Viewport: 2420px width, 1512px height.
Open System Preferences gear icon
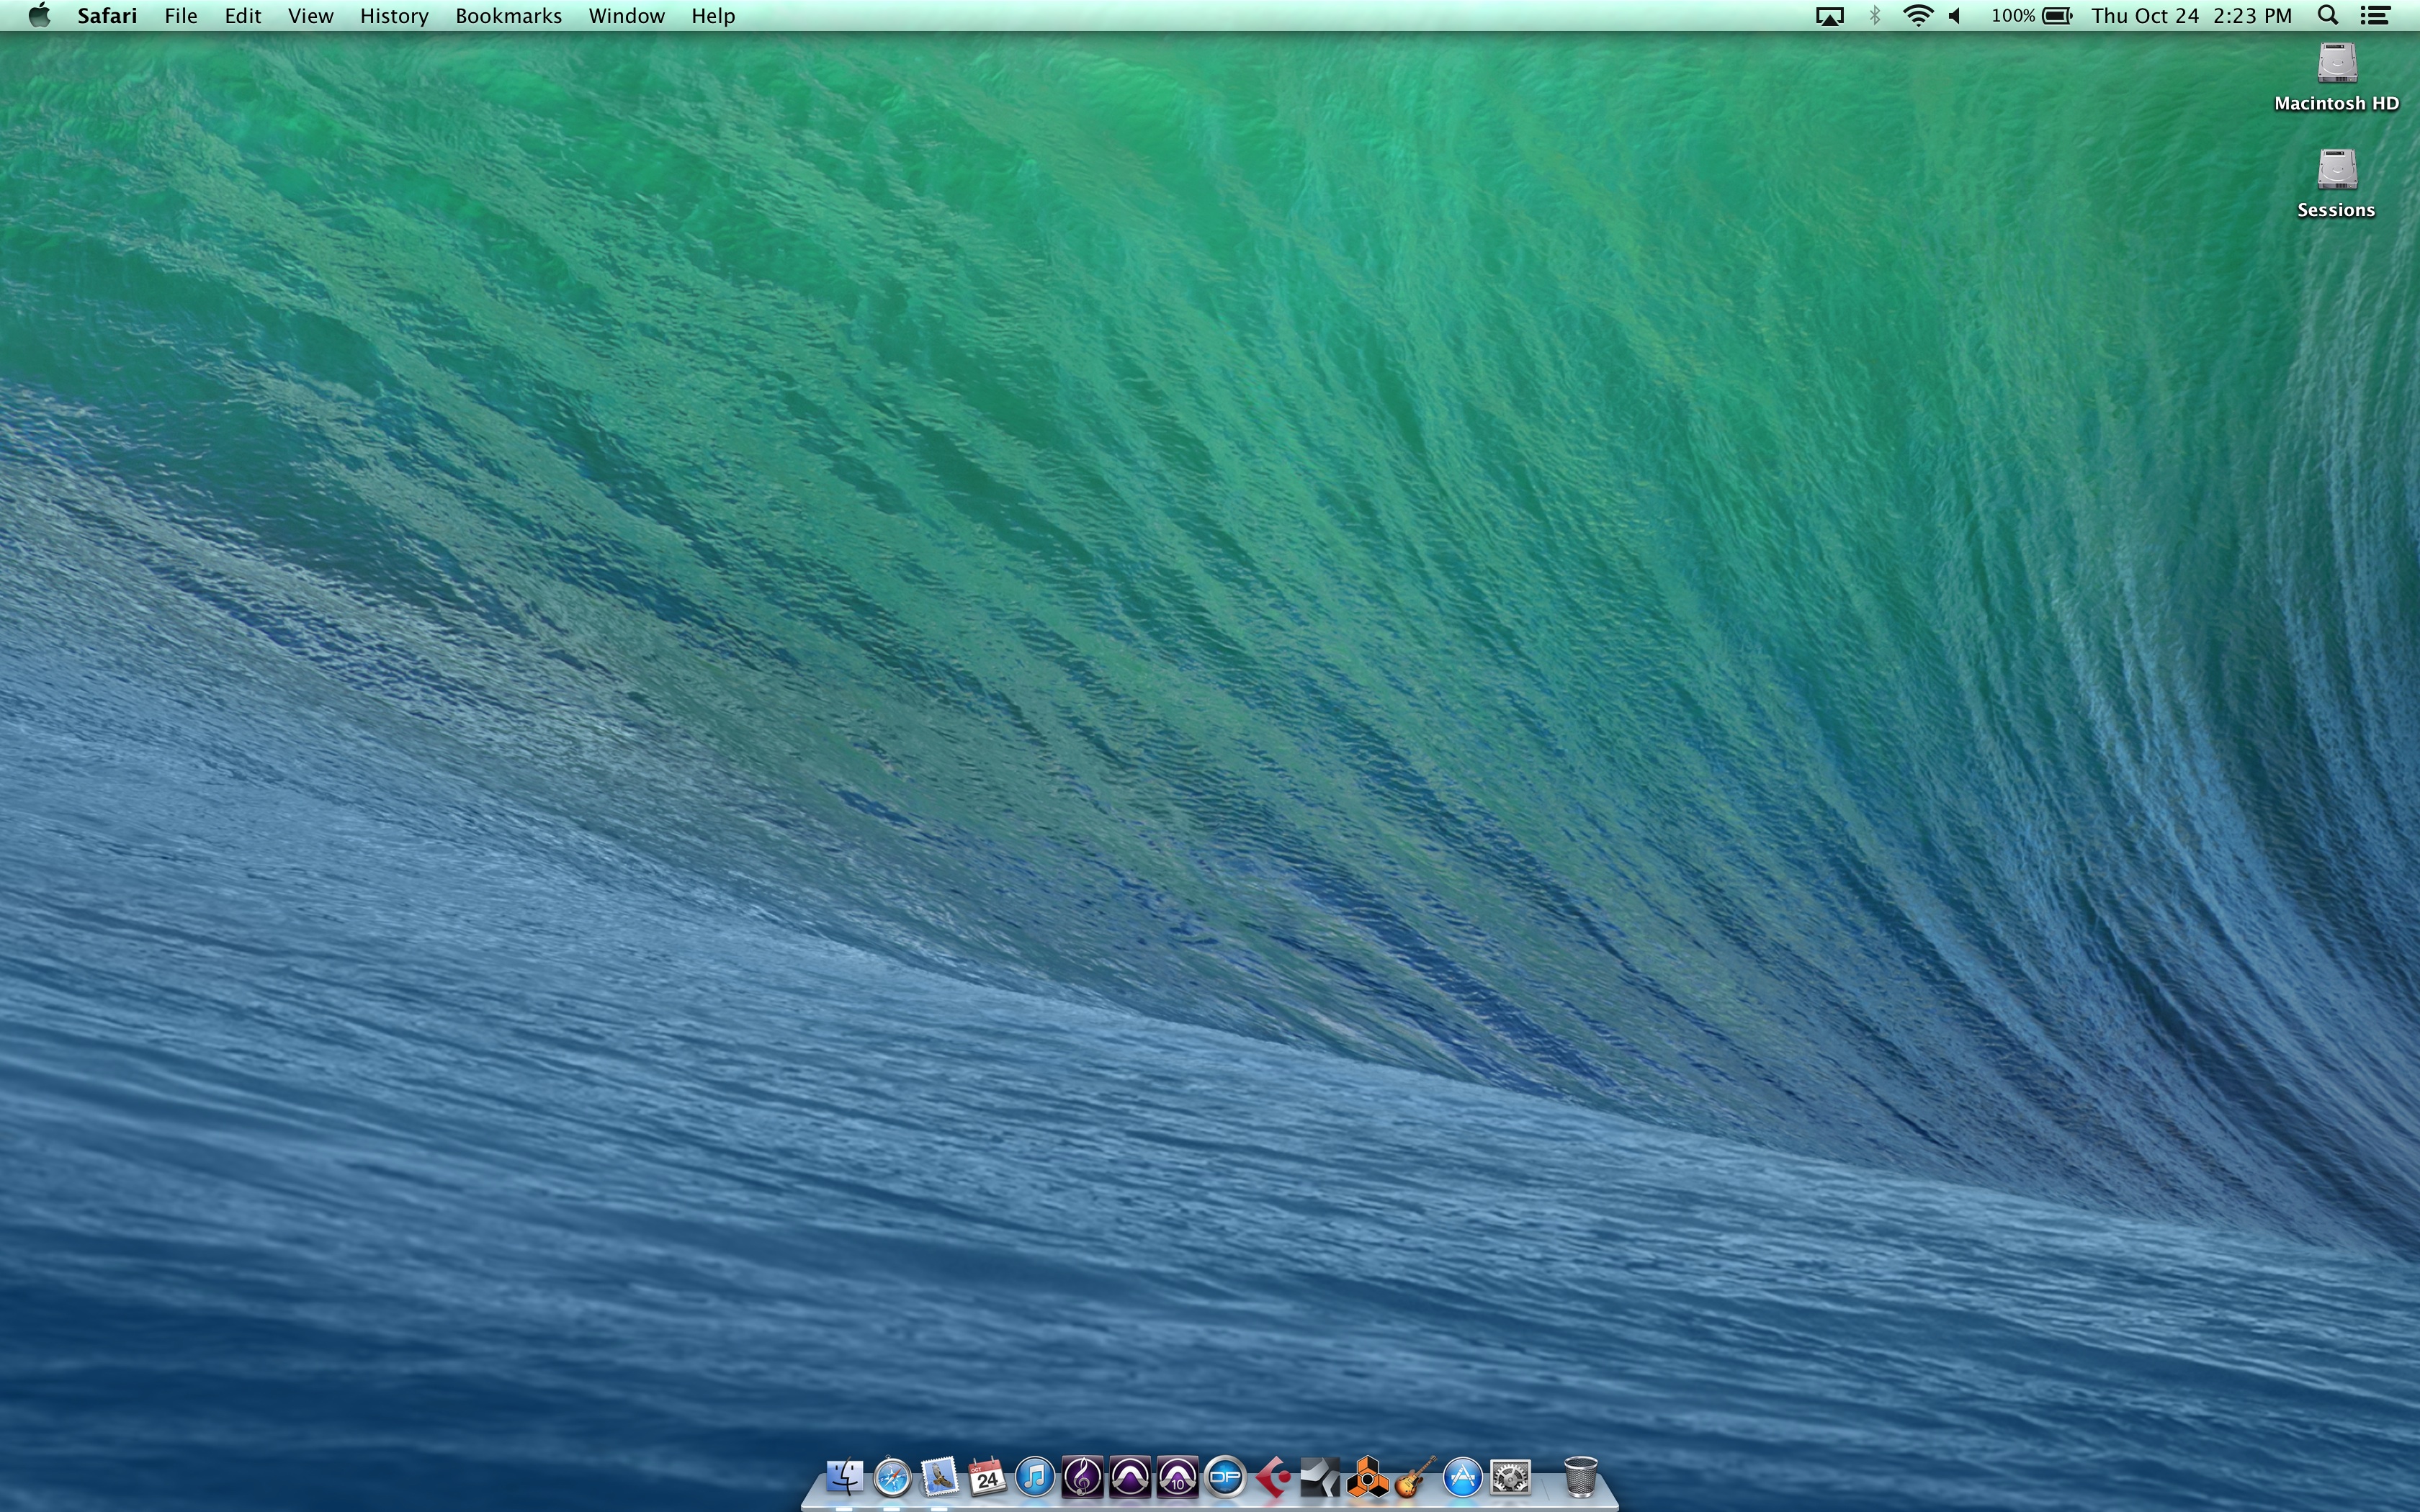(x=1511, y=1476)
